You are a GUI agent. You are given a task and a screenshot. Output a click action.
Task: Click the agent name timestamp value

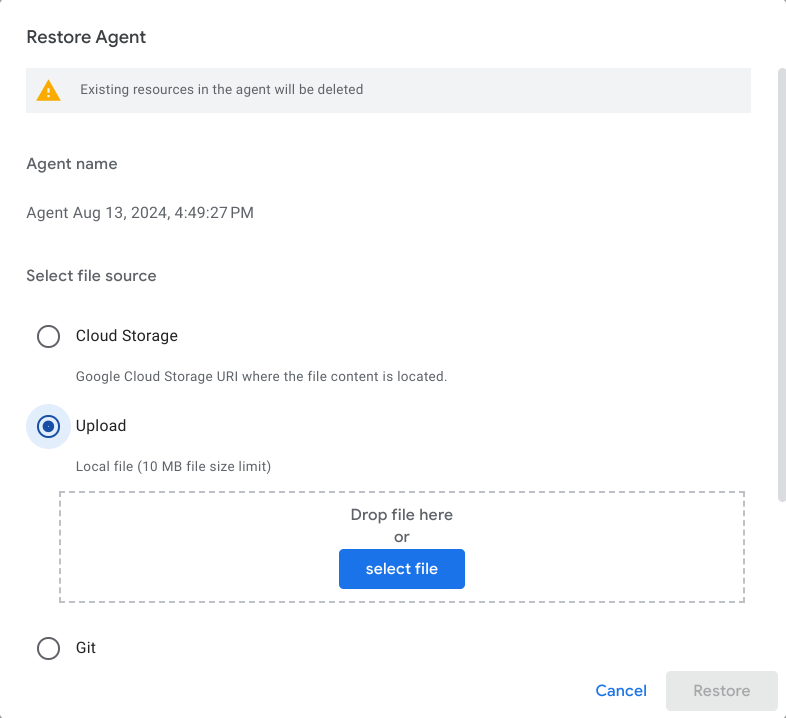[x=140, y=213]
